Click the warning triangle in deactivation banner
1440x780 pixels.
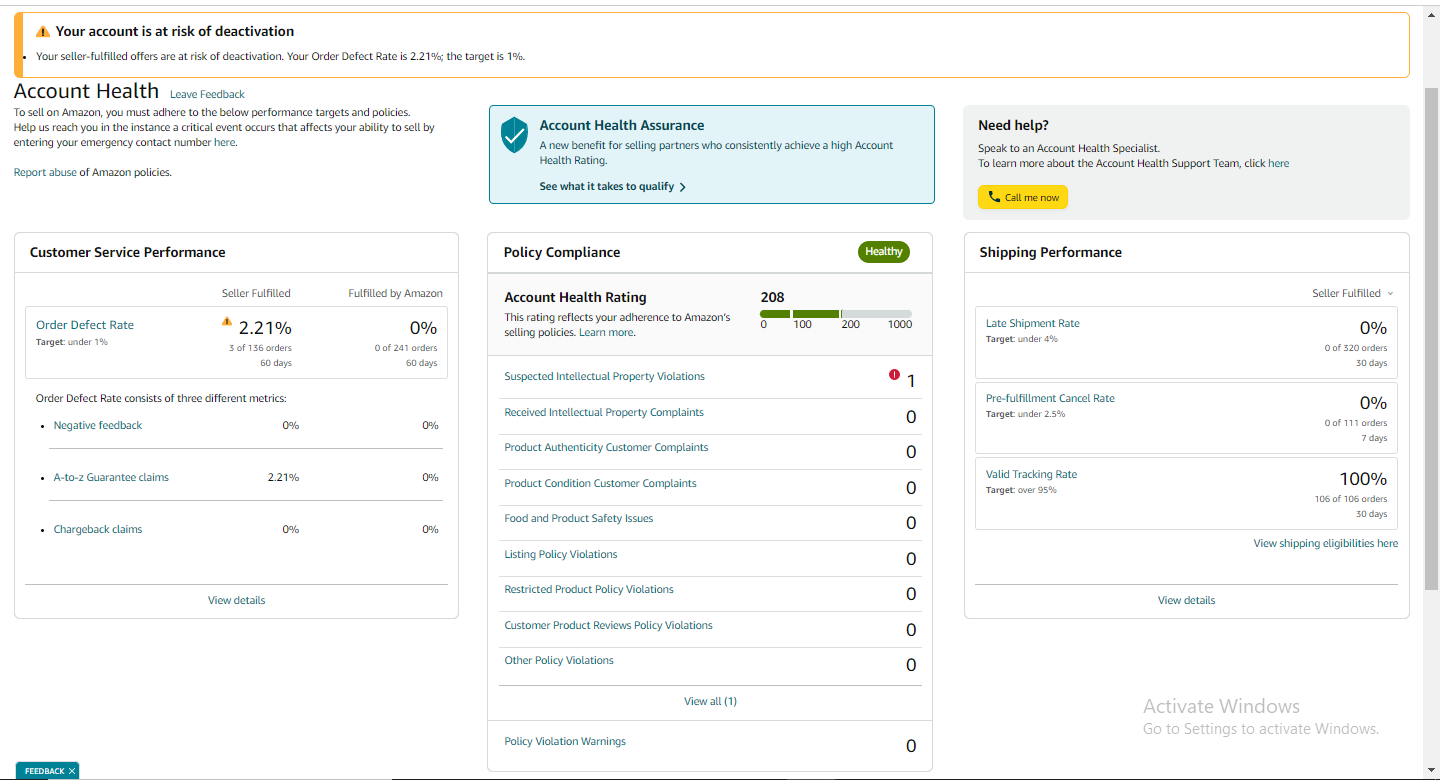[42, 32]
